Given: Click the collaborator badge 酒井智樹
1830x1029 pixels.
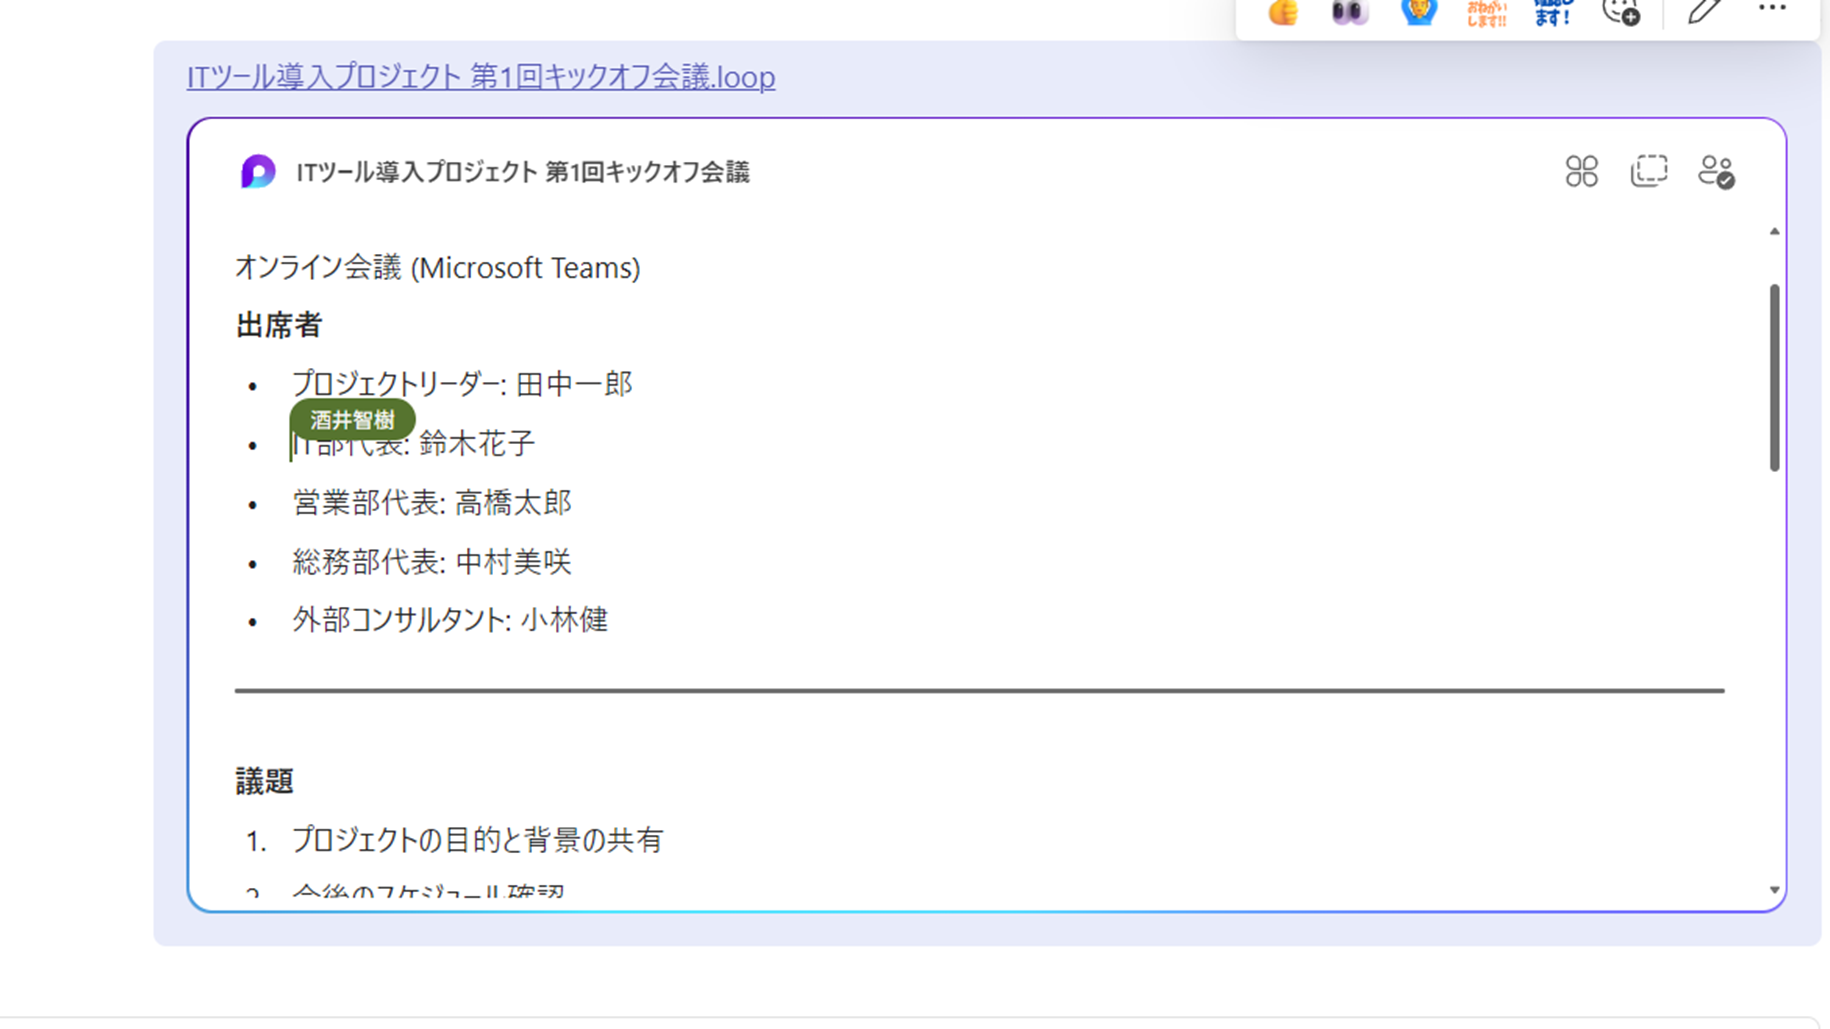Looking at the screenshot, I should click(x=353, y=419).
